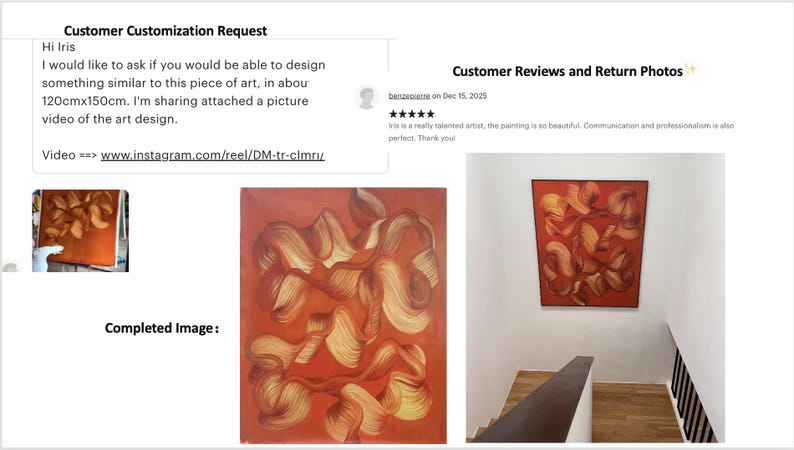Click the five-star rating
794x450 pixels.
point(412,114)
